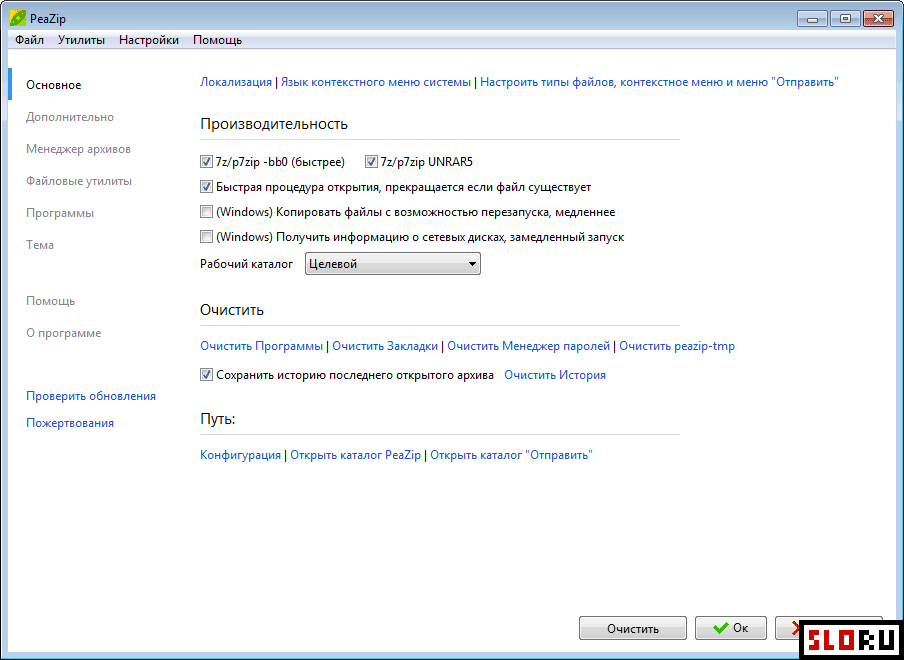
Task: Click Очистить Менеджер паролей link
Action: 529,346
